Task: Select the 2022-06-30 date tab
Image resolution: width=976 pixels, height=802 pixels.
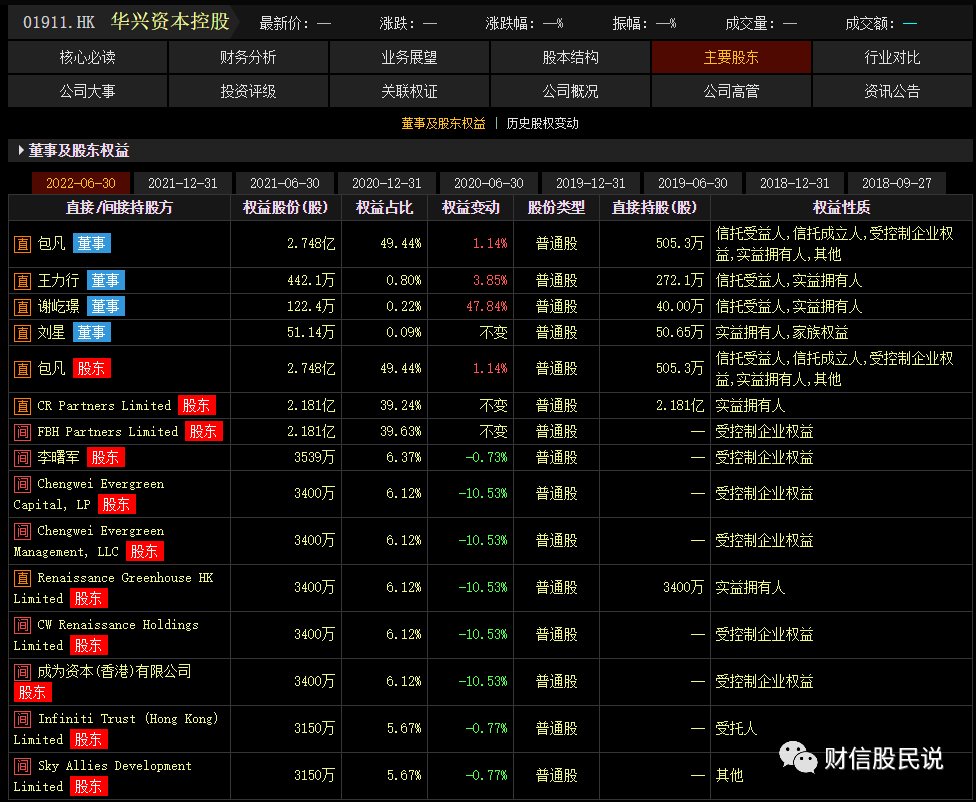Action: pyautogui.click(x=81, y=183)
